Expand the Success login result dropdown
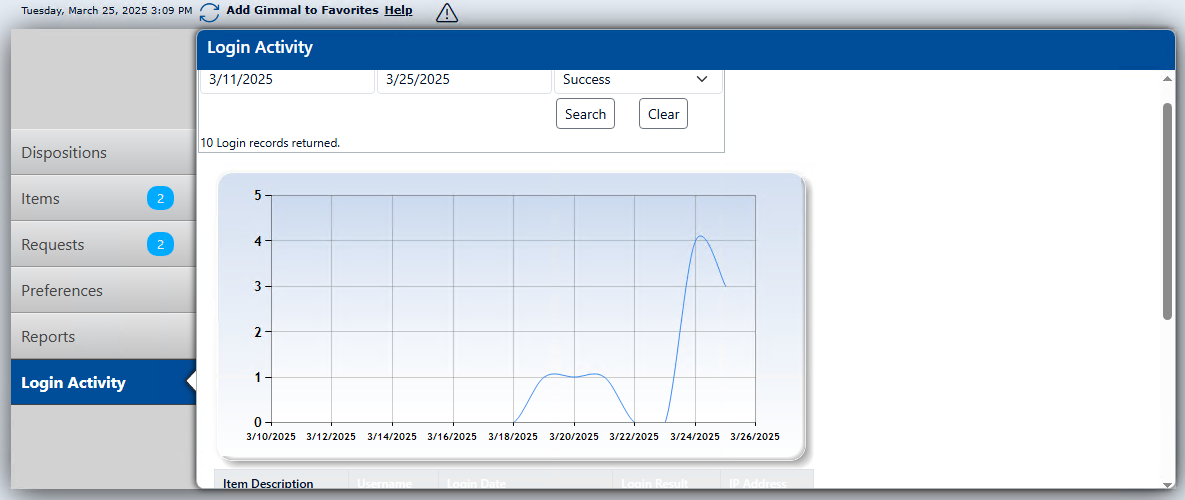Screen dimensions: 1185x500 coord(637,80)
